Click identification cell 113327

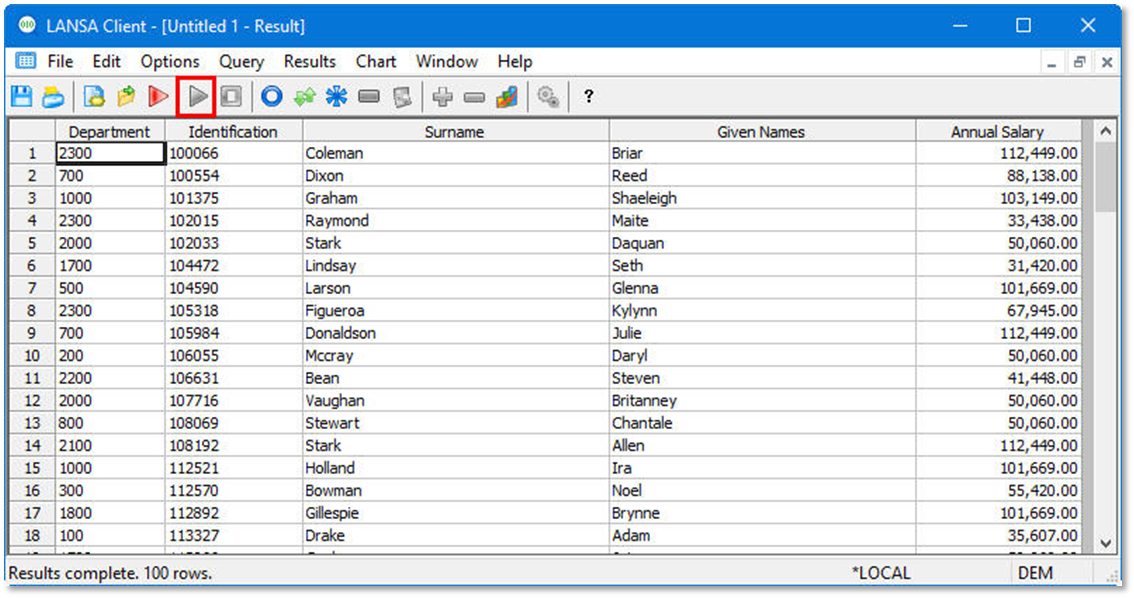(x=234, y=536)
